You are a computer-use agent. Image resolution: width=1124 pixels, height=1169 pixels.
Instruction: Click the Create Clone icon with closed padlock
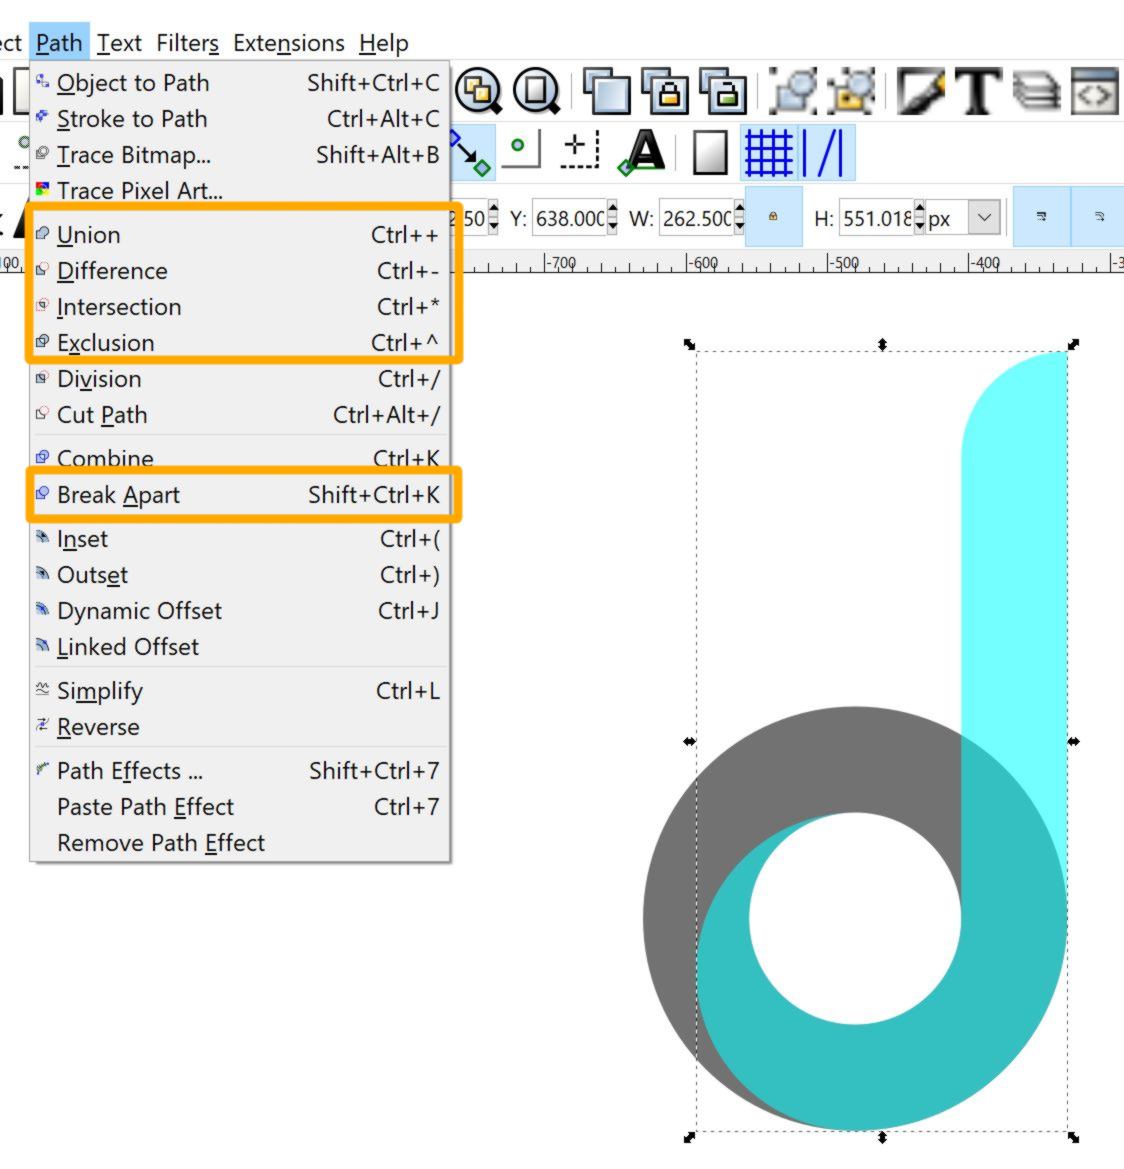[665, 91]
